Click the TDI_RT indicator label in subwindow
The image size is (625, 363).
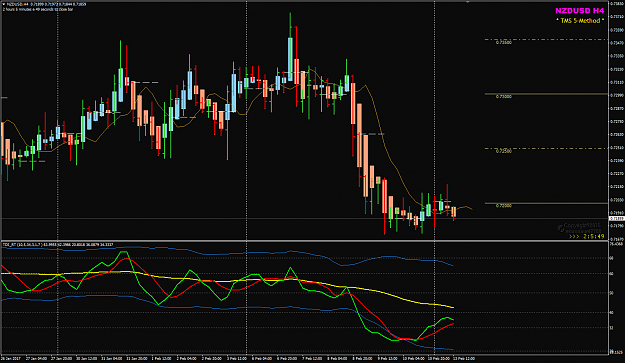[x=58, y=244]
